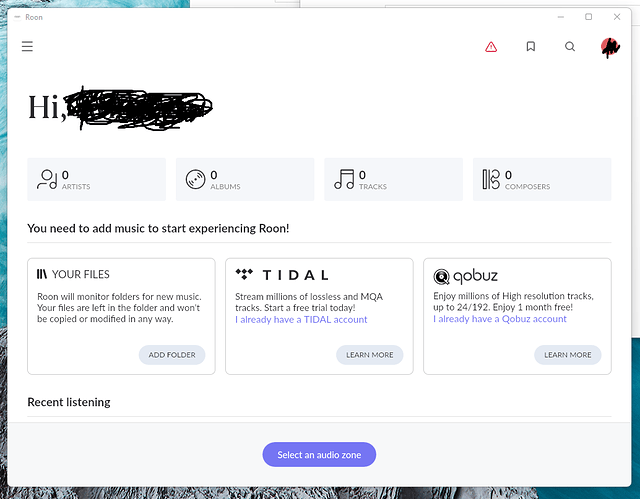Click the 'Stream millions of lossless' text
Image resolution: width=640 pixels, height=499 pixels.
click(309, 302)
